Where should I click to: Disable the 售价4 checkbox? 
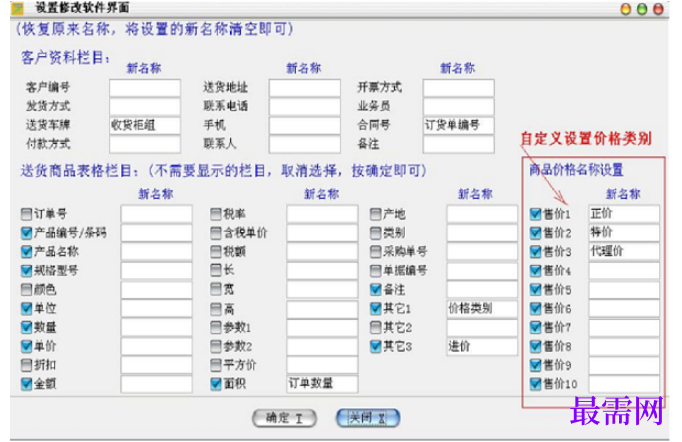[x=535, y=271]
